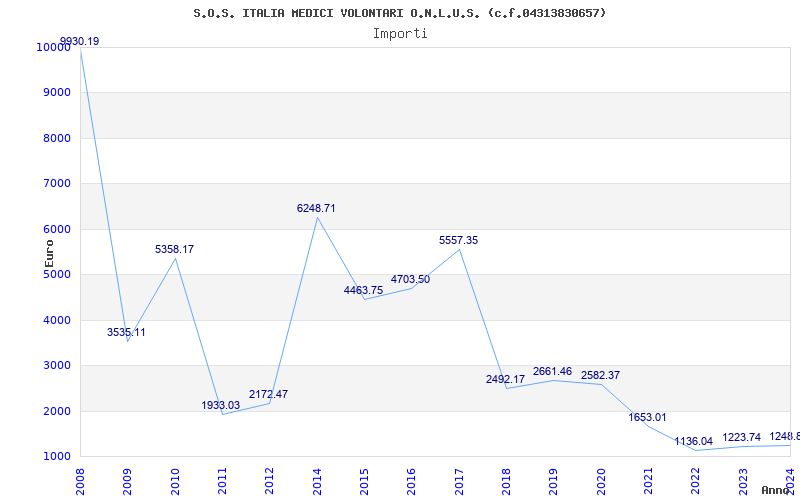This screenshot has width=800, height=500.
Task: Click the 3535.11 data label
Action: tap(126, 332)
